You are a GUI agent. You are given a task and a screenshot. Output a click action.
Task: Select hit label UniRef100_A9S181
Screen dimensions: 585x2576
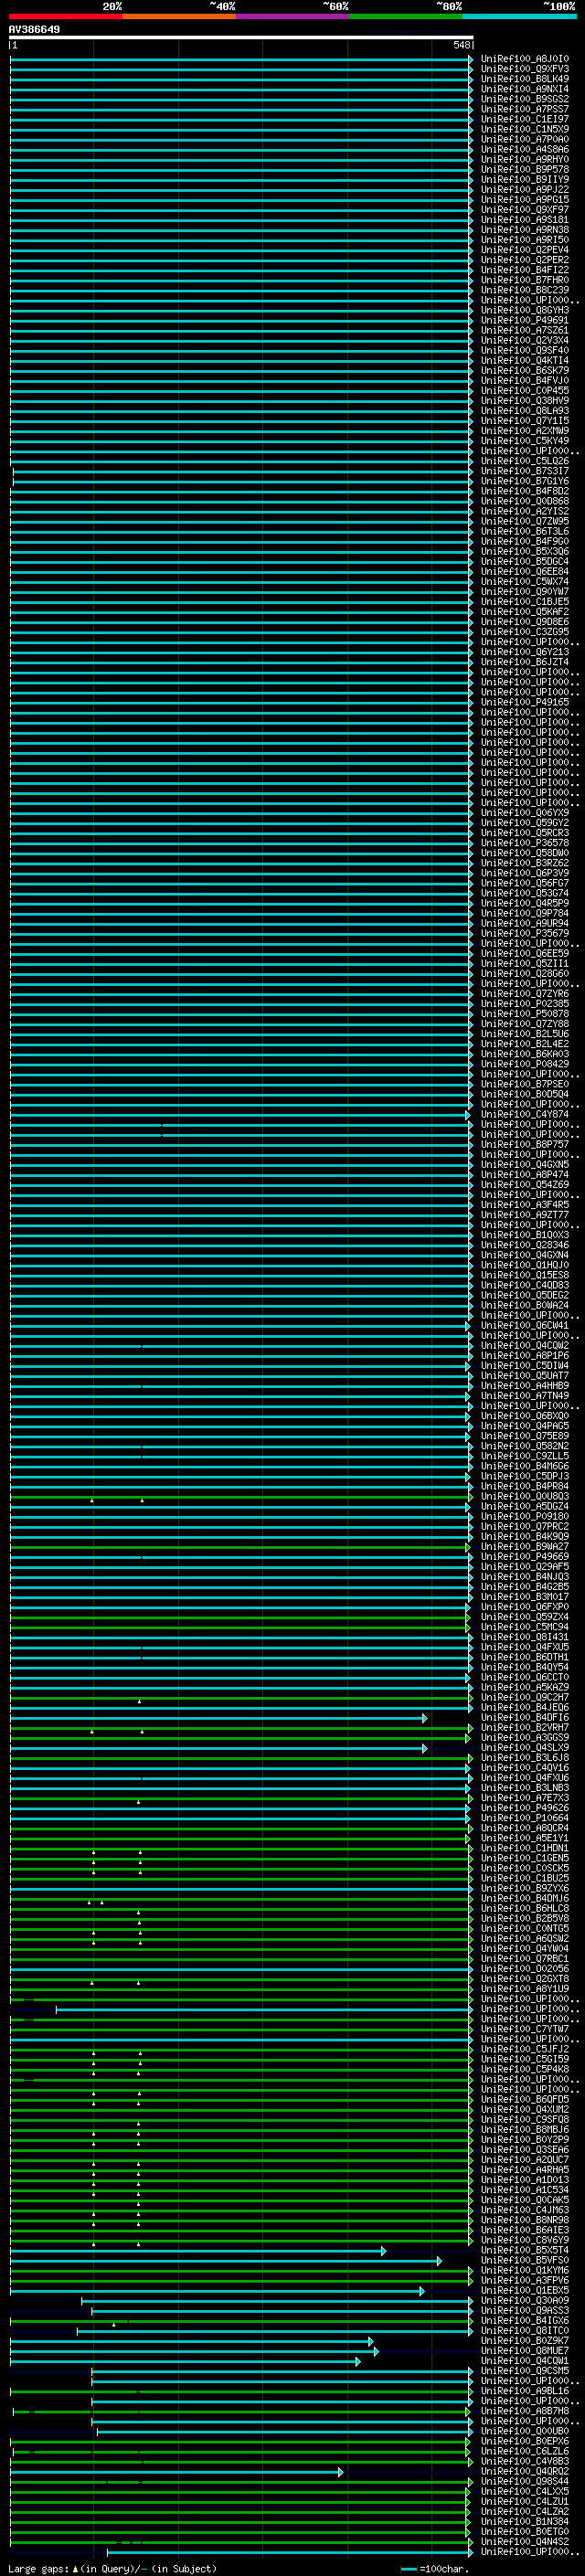525,220
